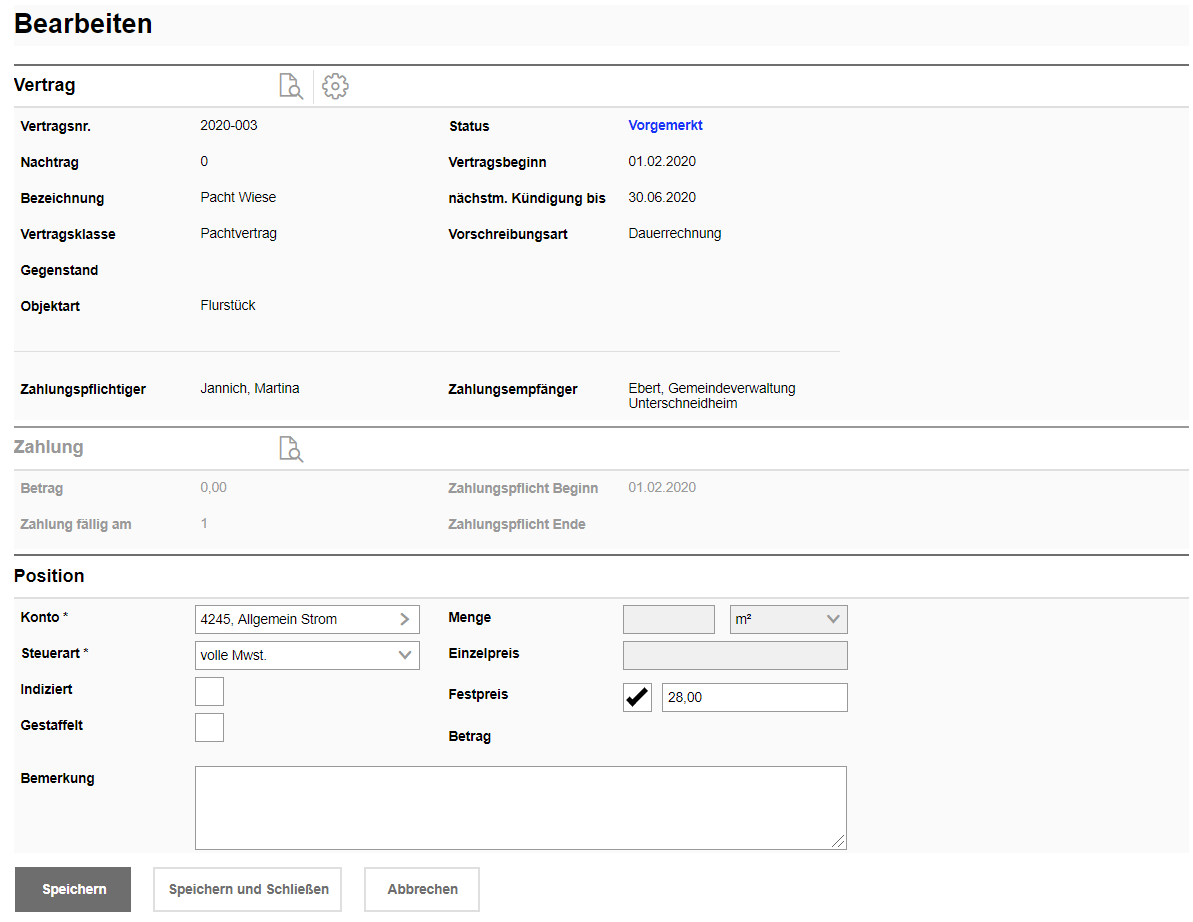This screenshot has width=1193, height=922.
Task: Enable the Gestaffelt checkbox
Action: pyautogui.click(x=209, y=727)
